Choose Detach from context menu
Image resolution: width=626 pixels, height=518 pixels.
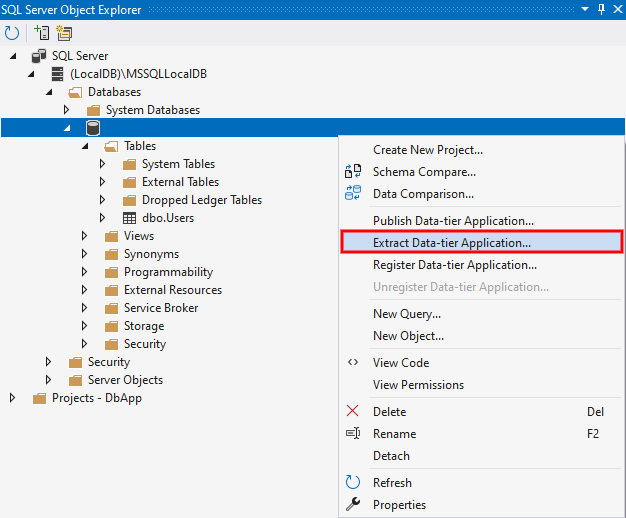(x=481, y=456)
